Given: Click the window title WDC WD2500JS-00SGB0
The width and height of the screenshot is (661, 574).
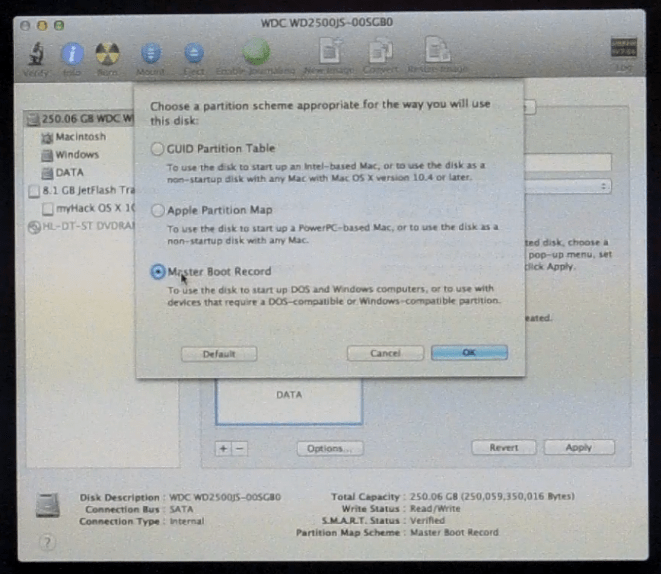Looking at the screenshot, I should click(327, 22).
